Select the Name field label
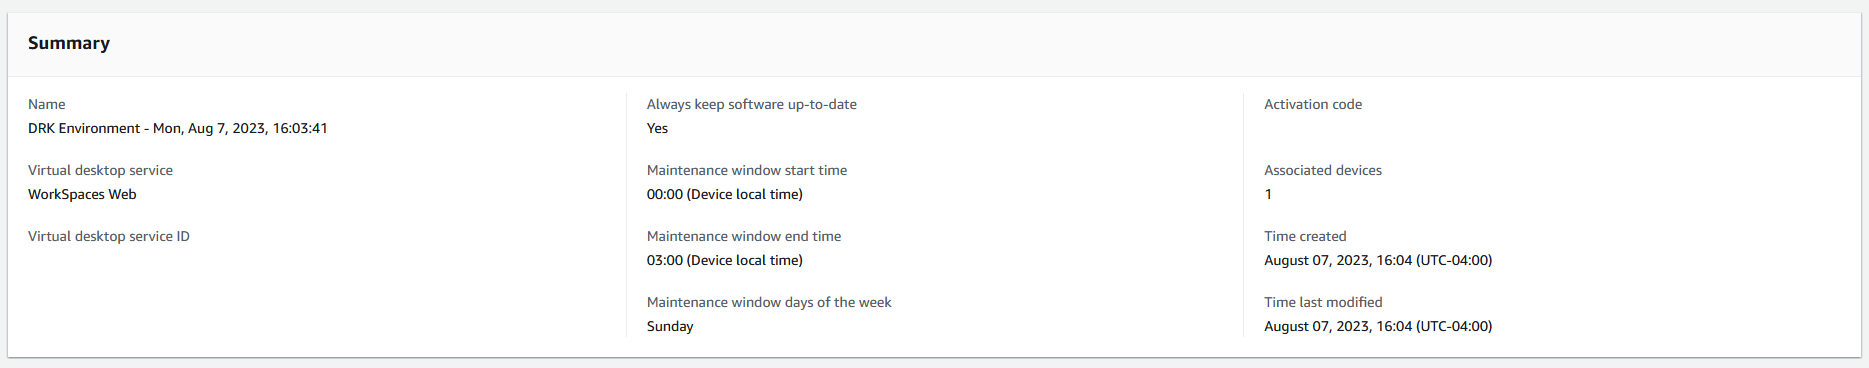Image resolution: width=1869 pixels, height=368 pixels. [46, 104]
